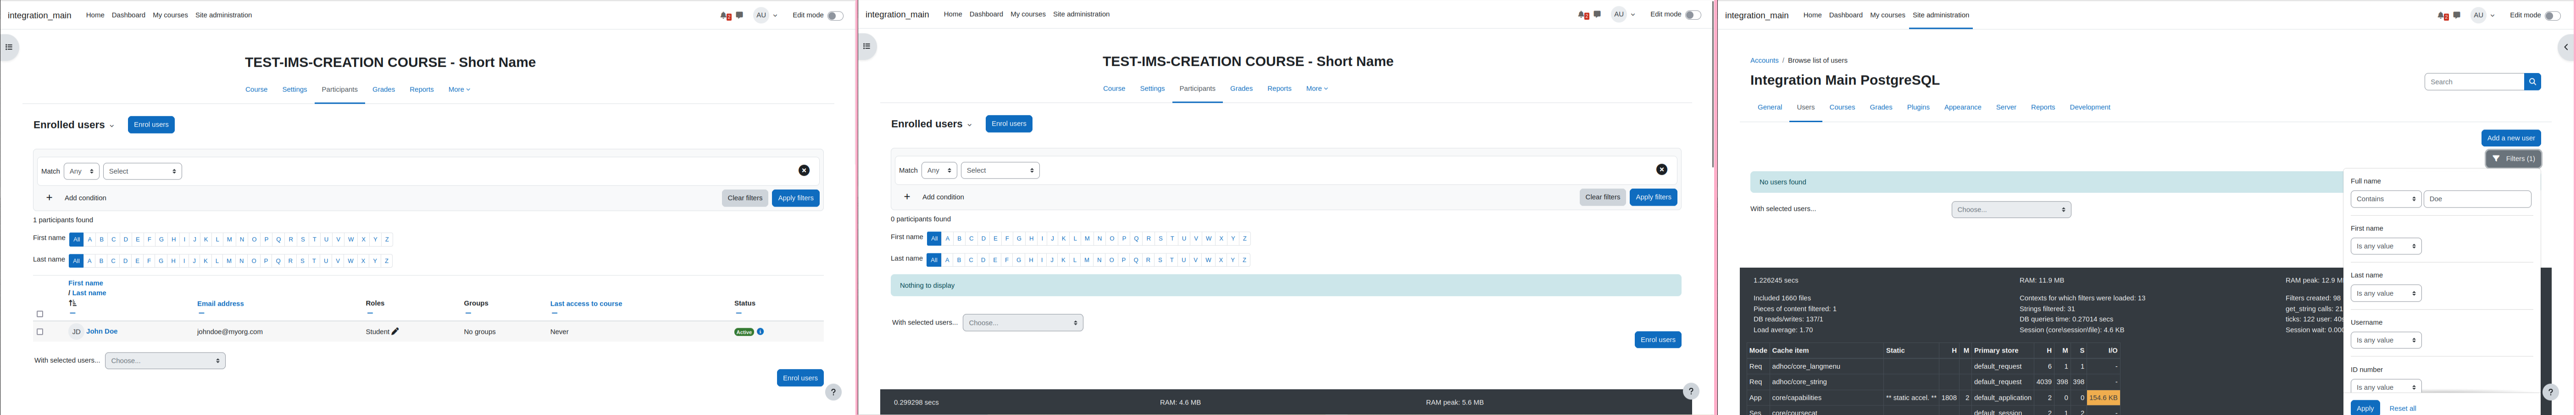Open help question mark in left window
The width and height of the screenshot is (2576, 415).
(x=834, y=392)
